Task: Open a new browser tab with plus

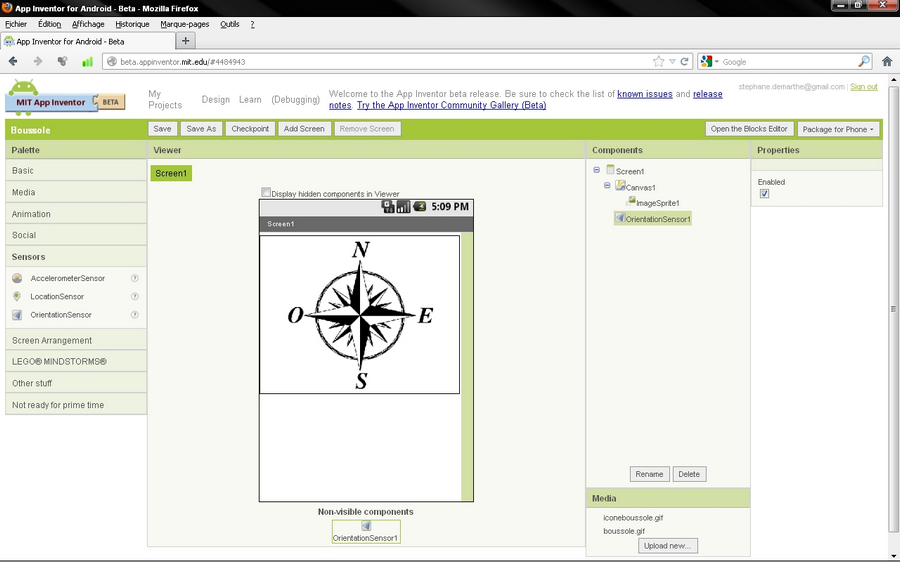Action: 186,41
